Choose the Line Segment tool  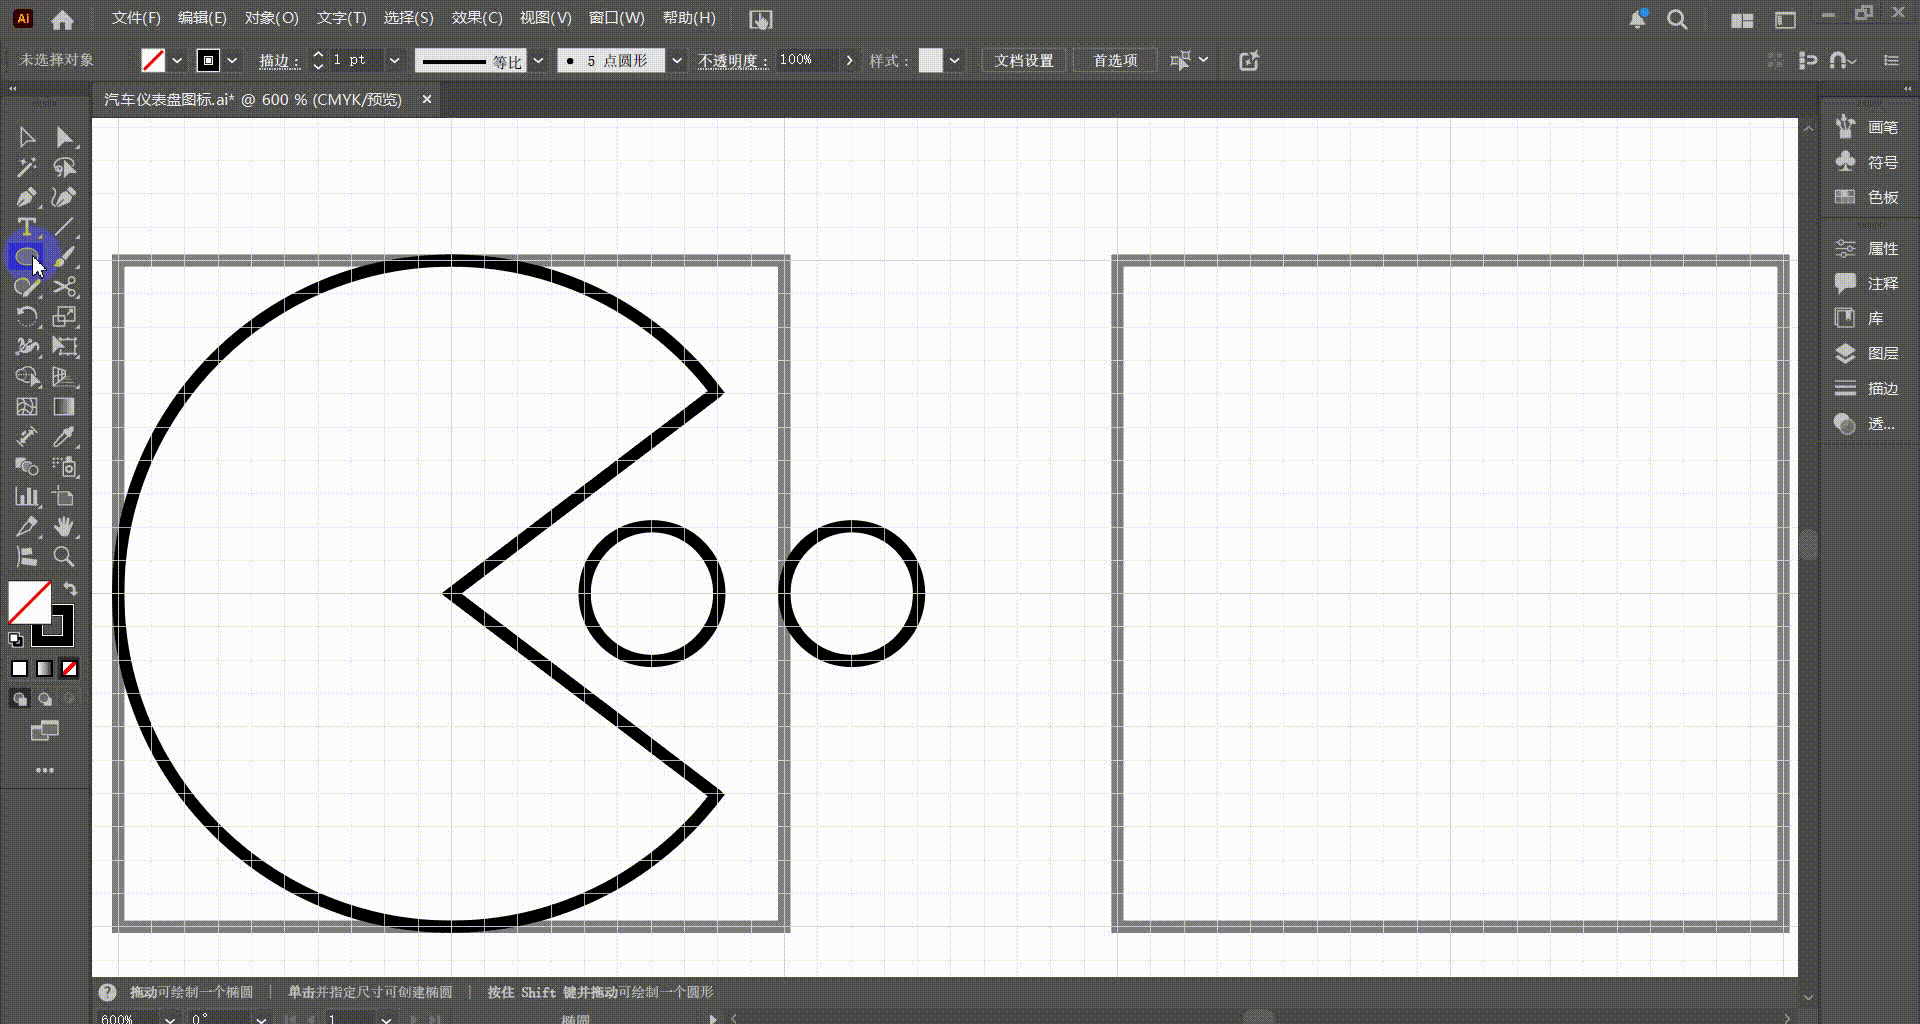tap(65, 227)
